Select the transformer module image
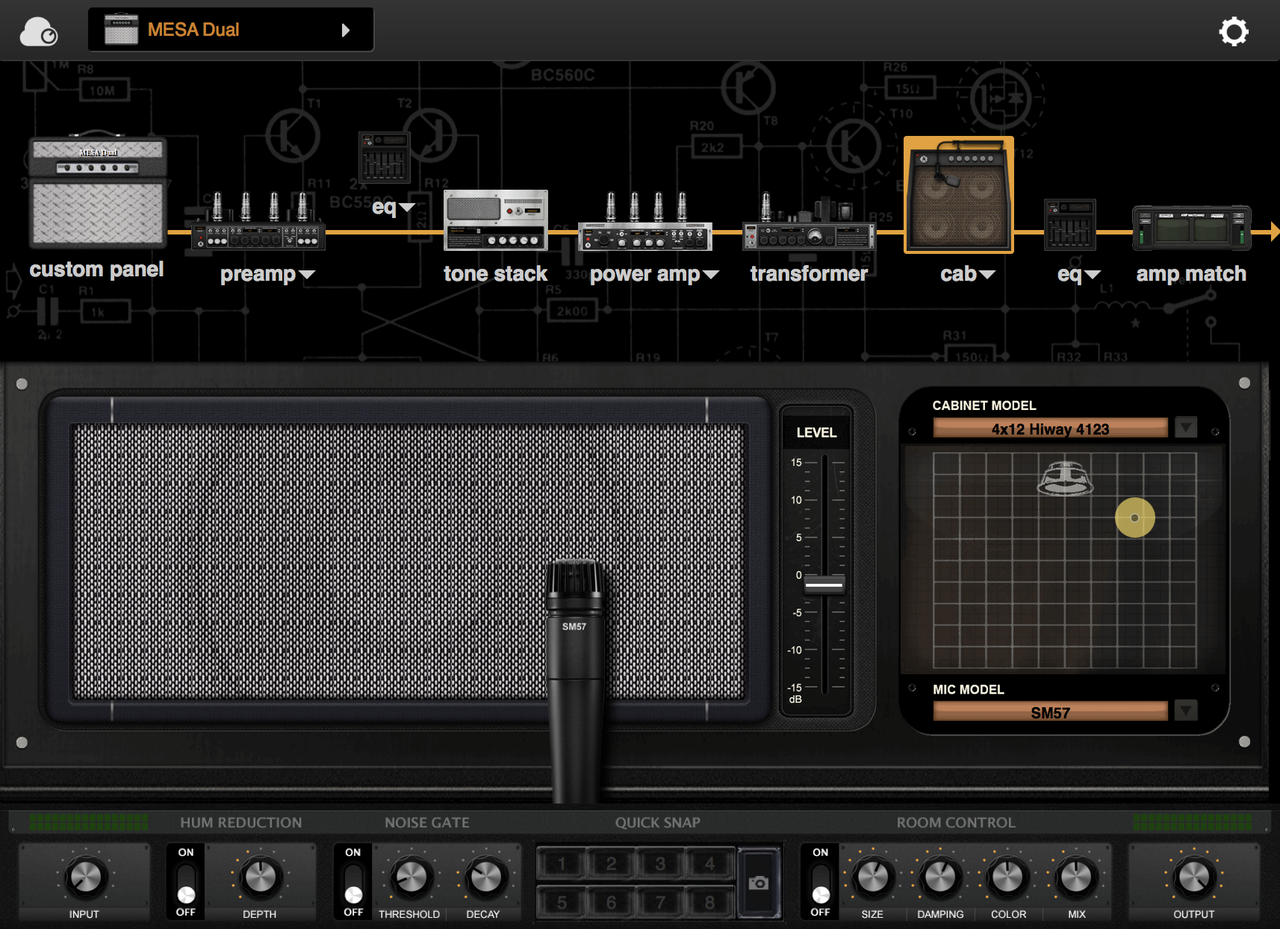The width and height of the screenshot is (1280, 929). click(809, 222)
